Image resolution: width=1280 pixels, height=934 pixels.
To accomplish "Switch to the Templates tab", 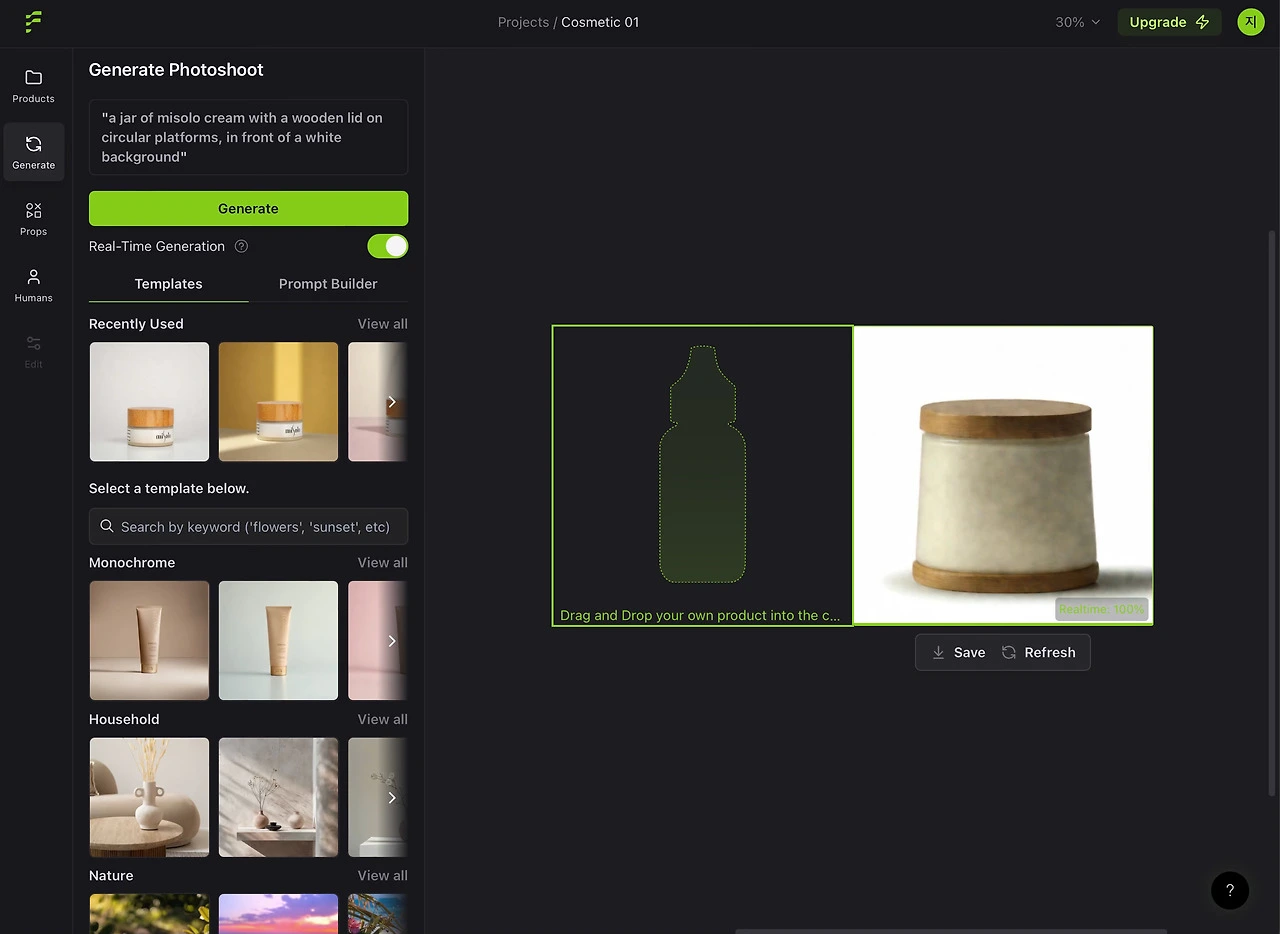I will tap(169, 284).
